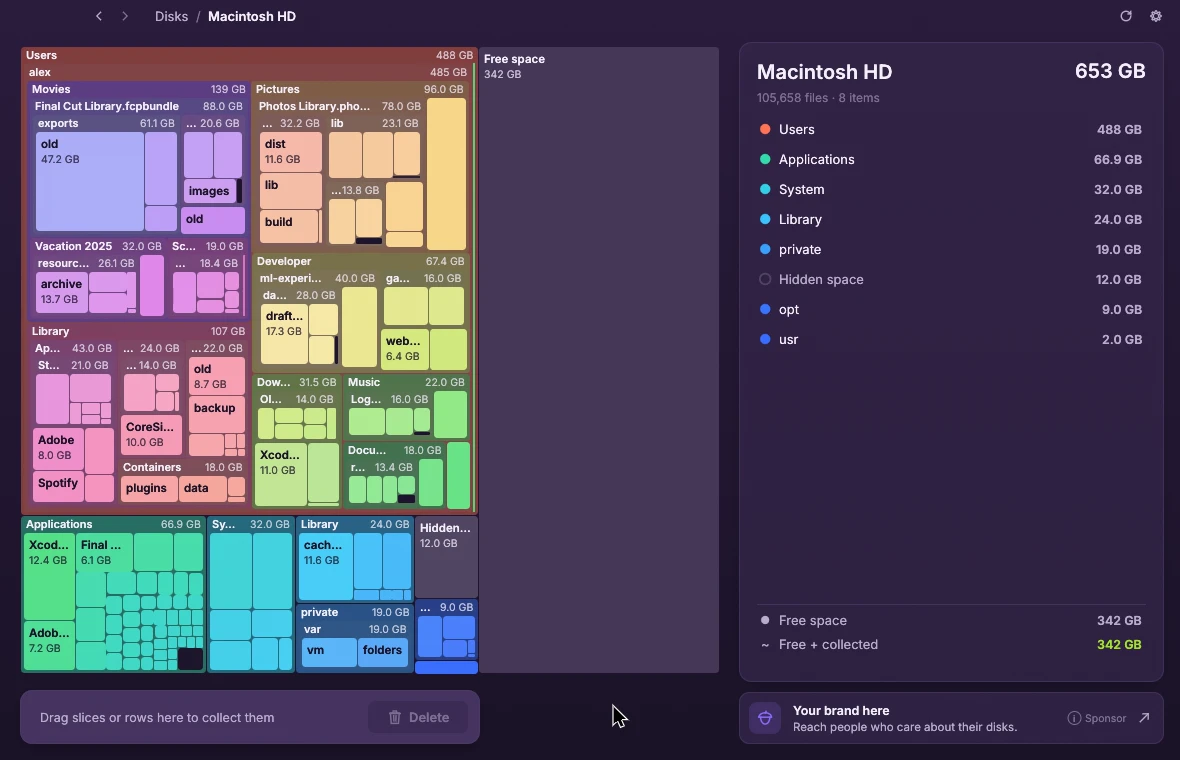Select the old 8.7 GB block
This screenshot has width=1180, height=760.
tap(216, 376)
